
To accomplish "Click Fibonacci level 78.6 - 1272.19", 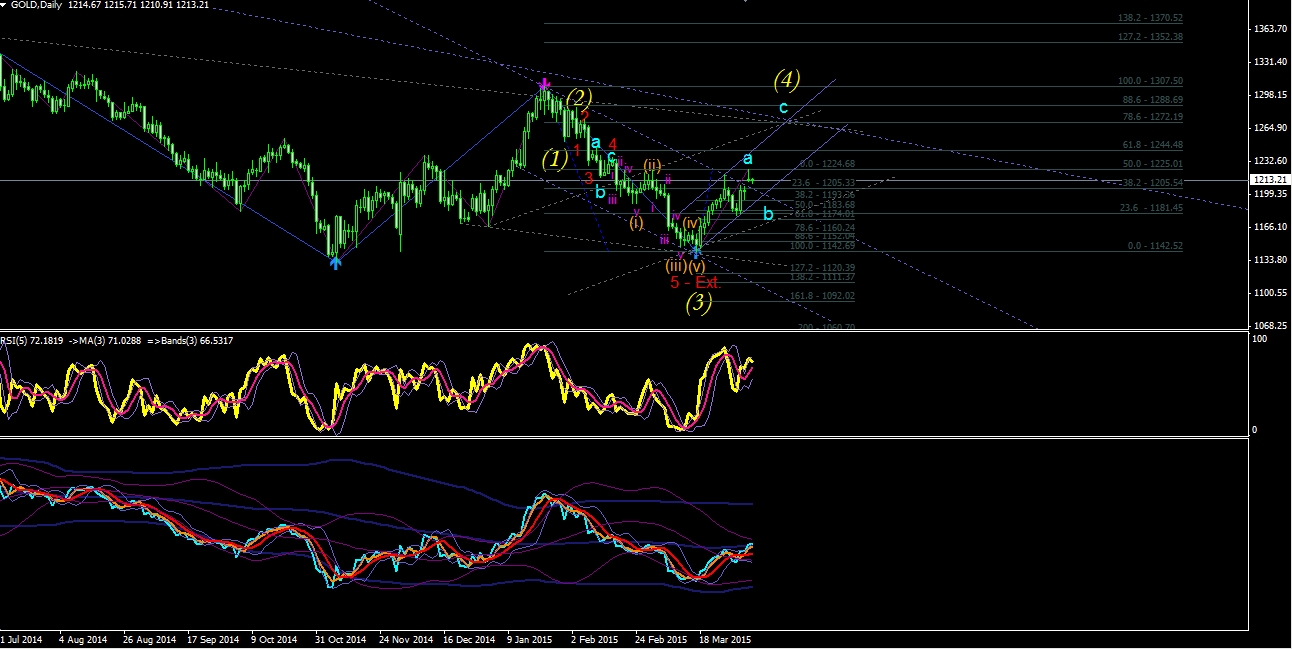I will tap(1152, 117).
